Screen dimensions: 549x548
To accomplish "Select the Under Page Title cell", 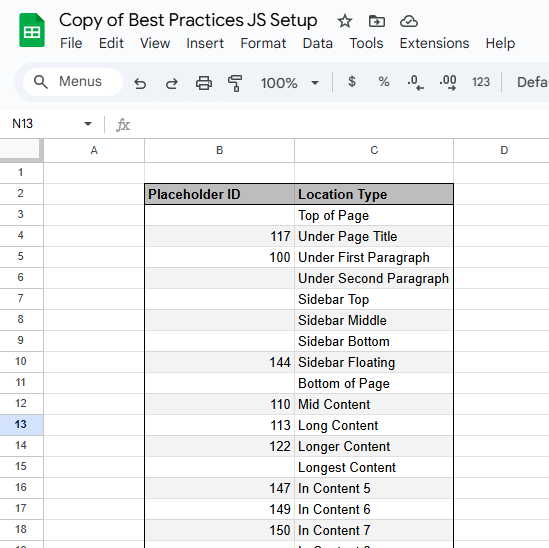I will (374, 236).
